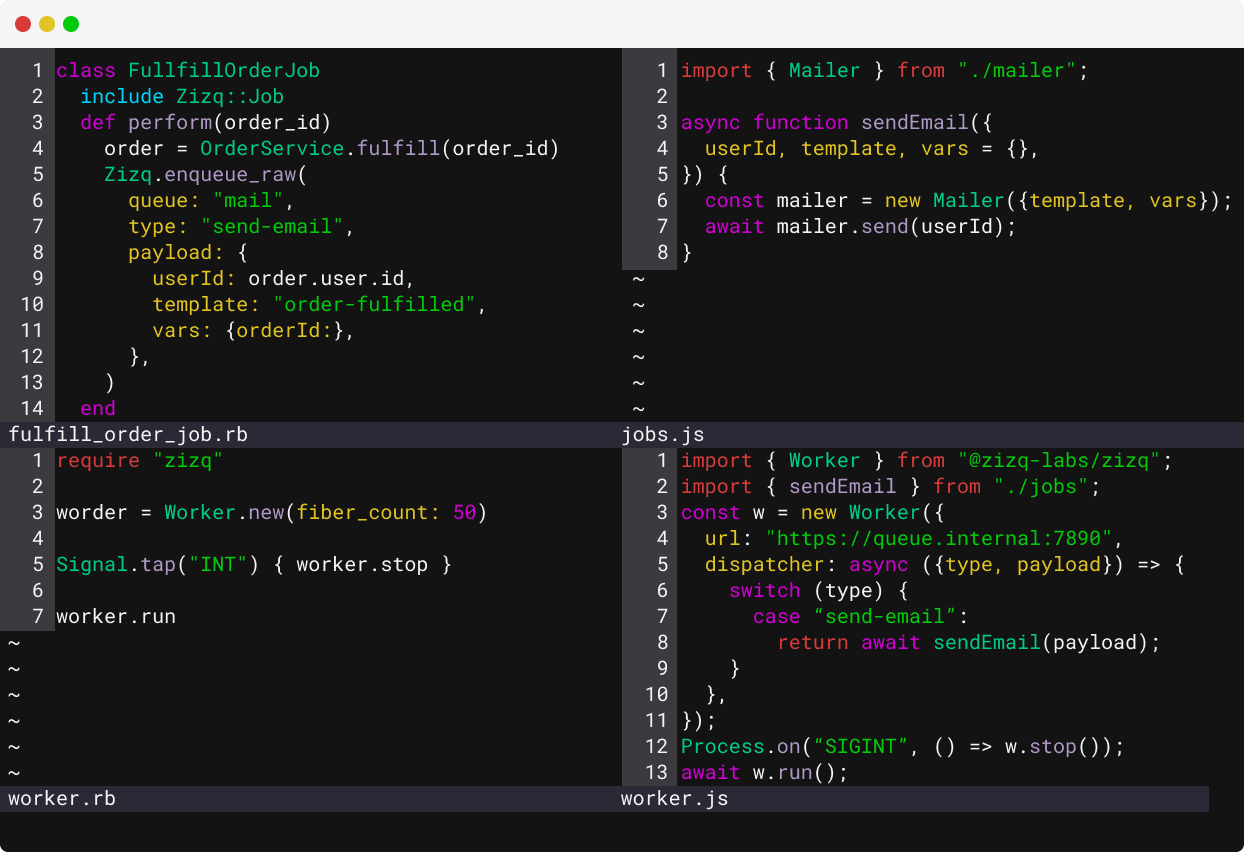Click the green maximize window button
Screen dimensions: 1244x852
pos(71,24)
